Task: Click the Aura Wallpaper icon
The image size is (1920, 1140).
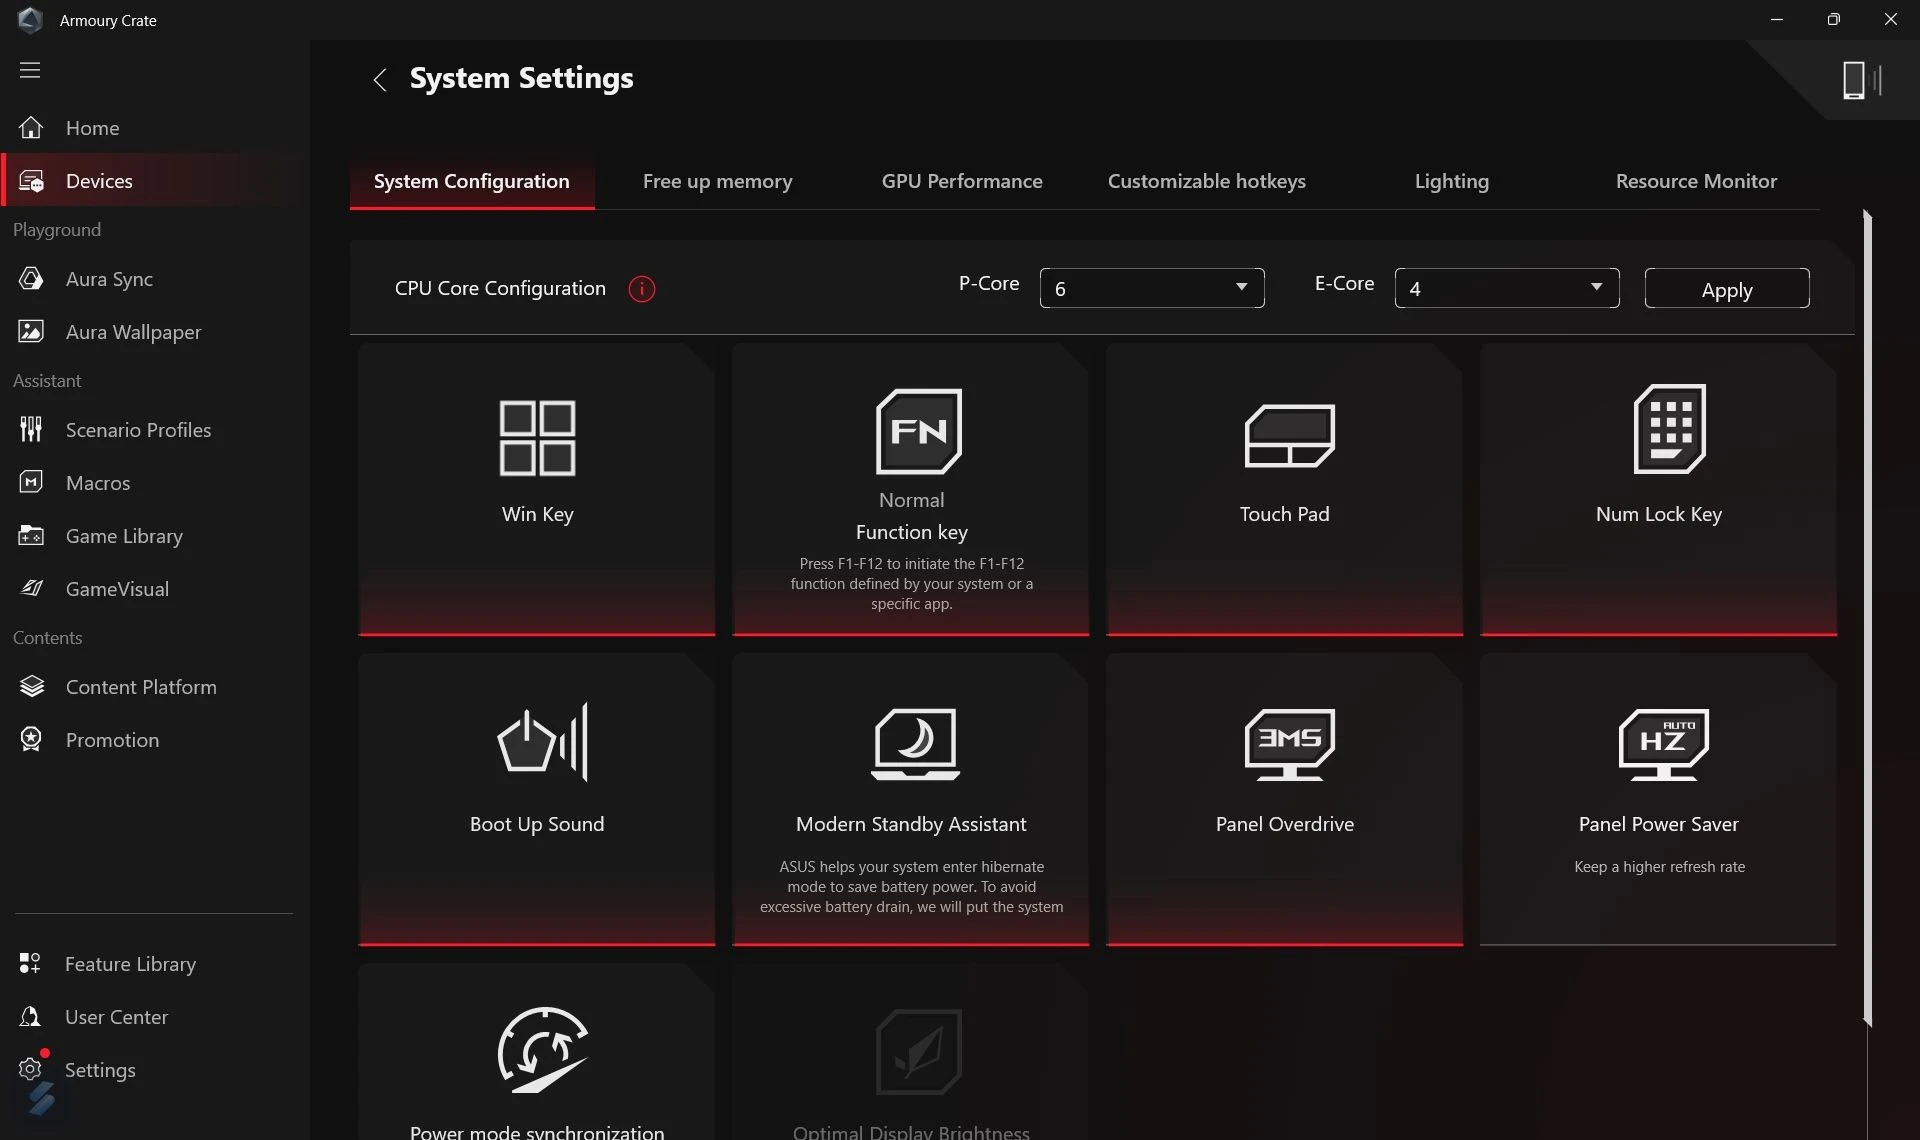Action: click(x=31, y=332)
